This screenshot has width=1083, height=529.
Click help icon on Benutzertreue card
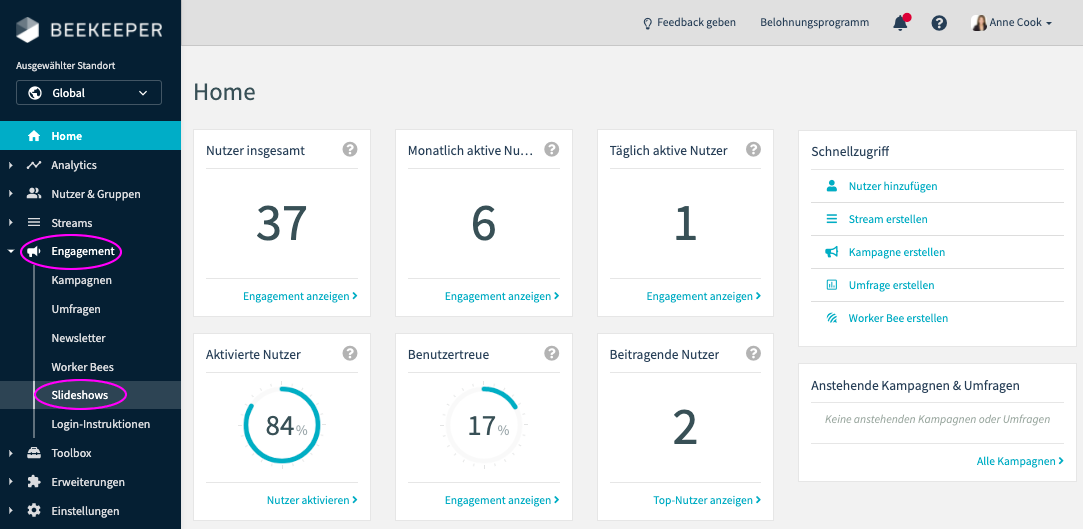551,354
